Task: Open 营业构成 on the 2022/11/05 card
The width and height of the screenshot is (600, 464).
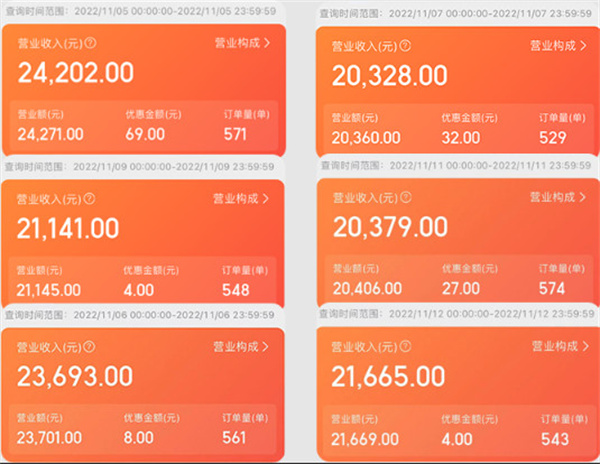Action: [x=242, y=43]
